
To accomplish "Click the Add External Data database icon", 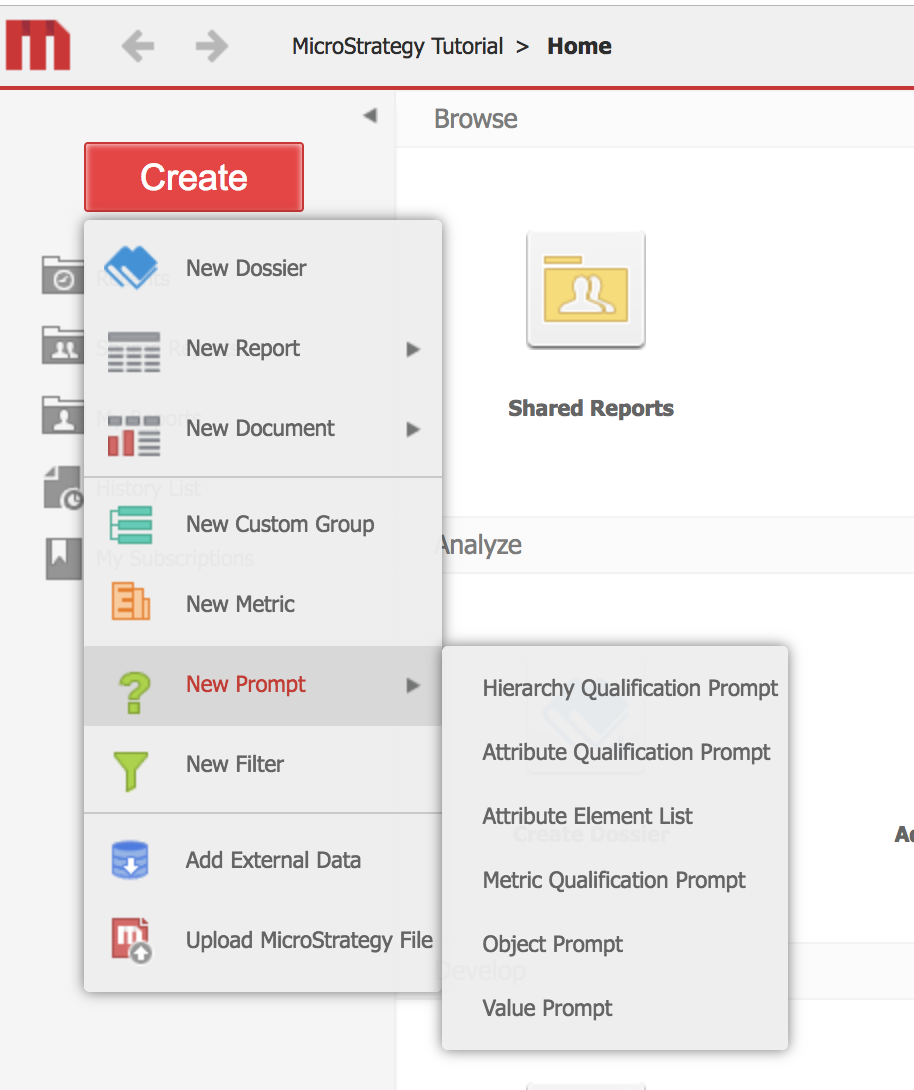I will tap(130, 860).
